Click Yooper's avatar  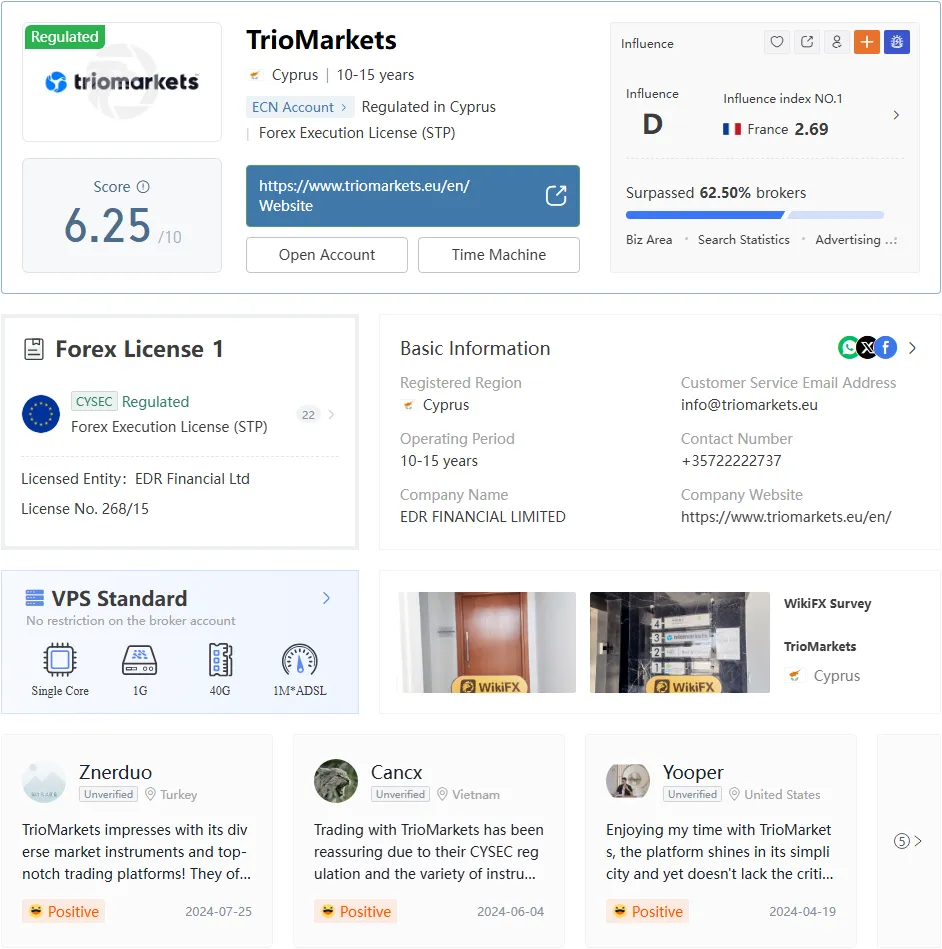(x=628, y=781)
